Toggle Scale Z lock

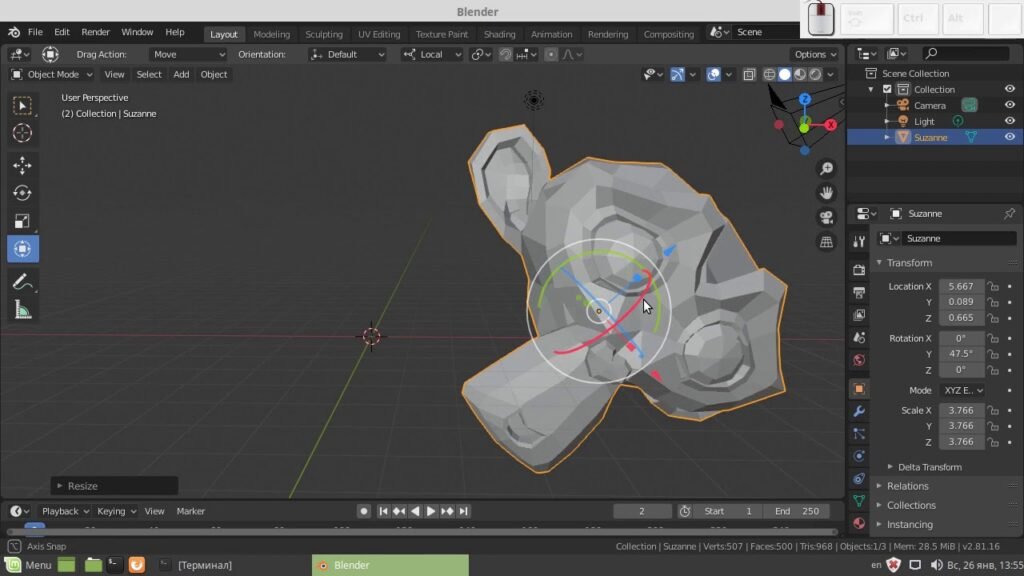click(993, 442)
